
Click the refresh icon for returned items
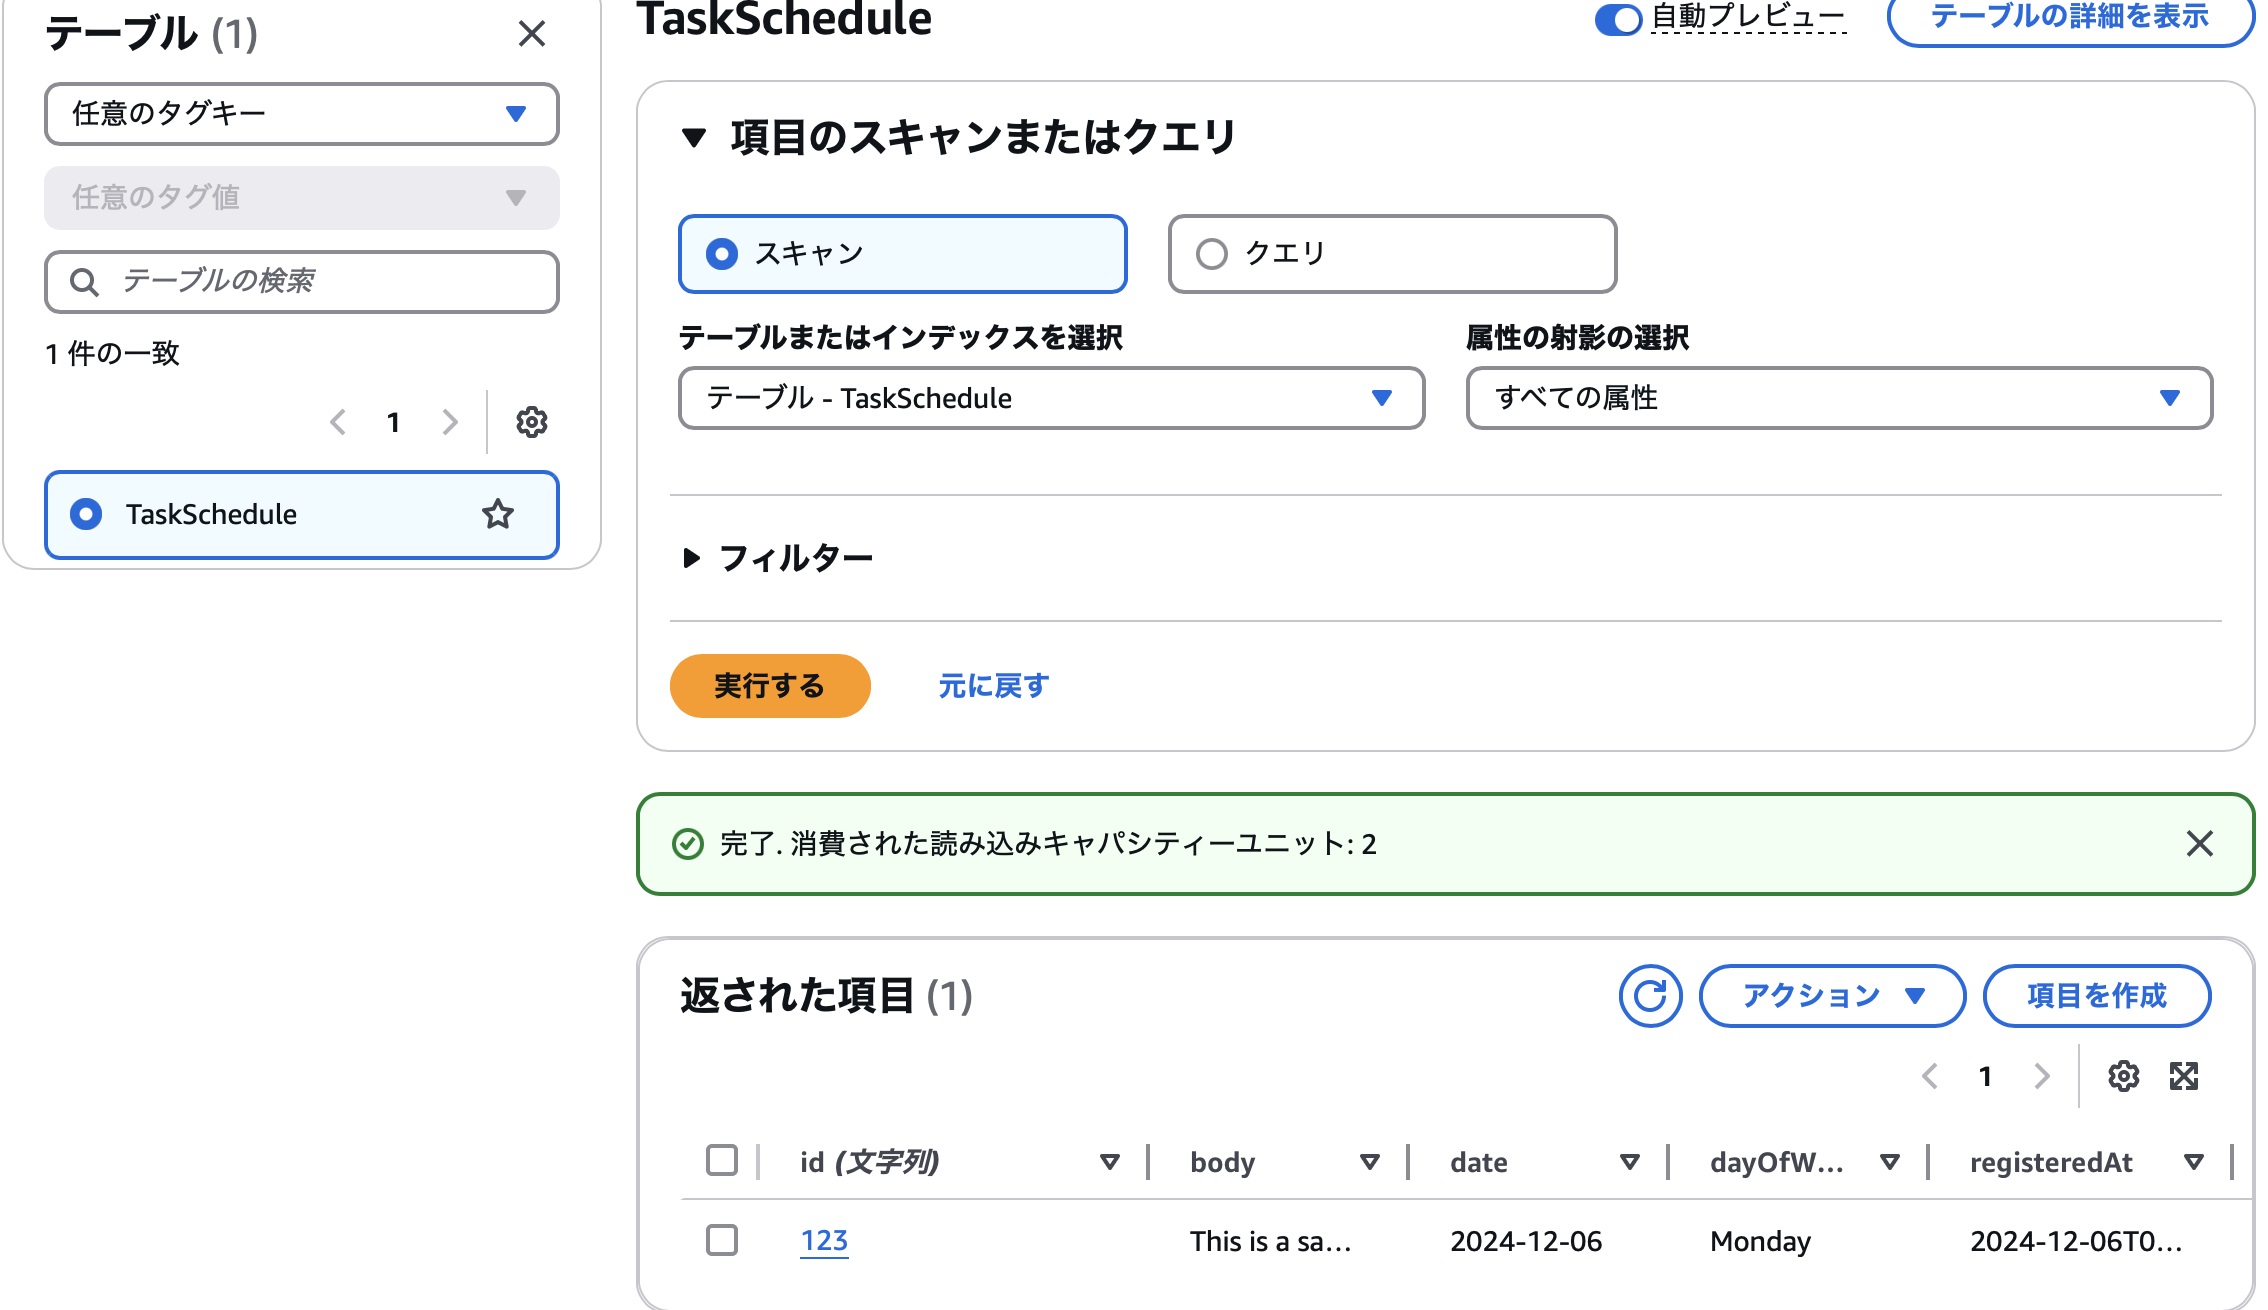click(1650, 996)
